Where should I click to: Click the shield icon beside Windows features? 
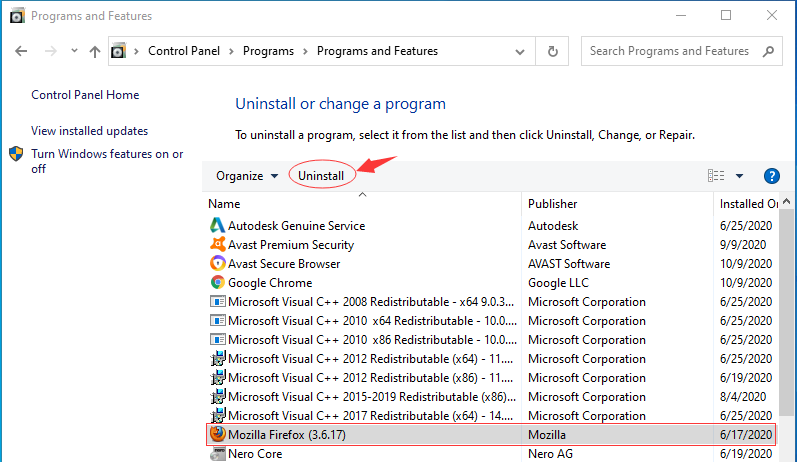(x=16, y=153)
